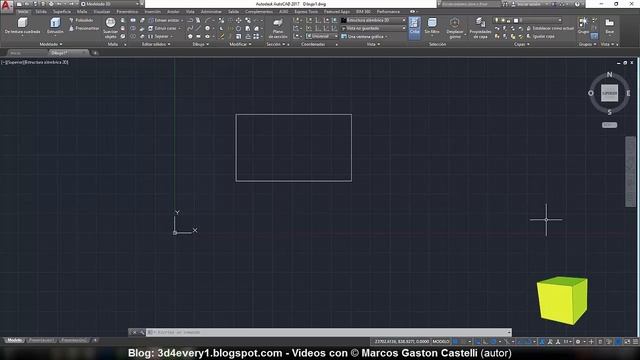Click the command line input field
This screenshot has width=640, height=360.
[x=329, y=332]
